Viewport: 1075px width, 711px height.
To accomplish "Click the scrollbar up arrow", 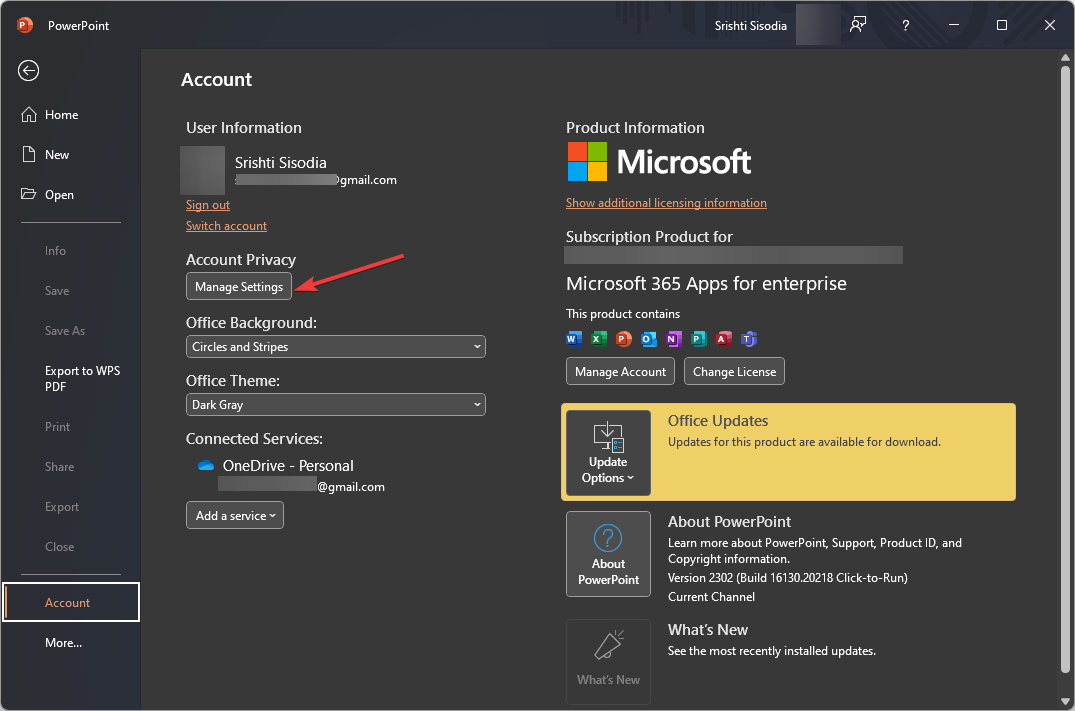I will tap(1065, 58).
